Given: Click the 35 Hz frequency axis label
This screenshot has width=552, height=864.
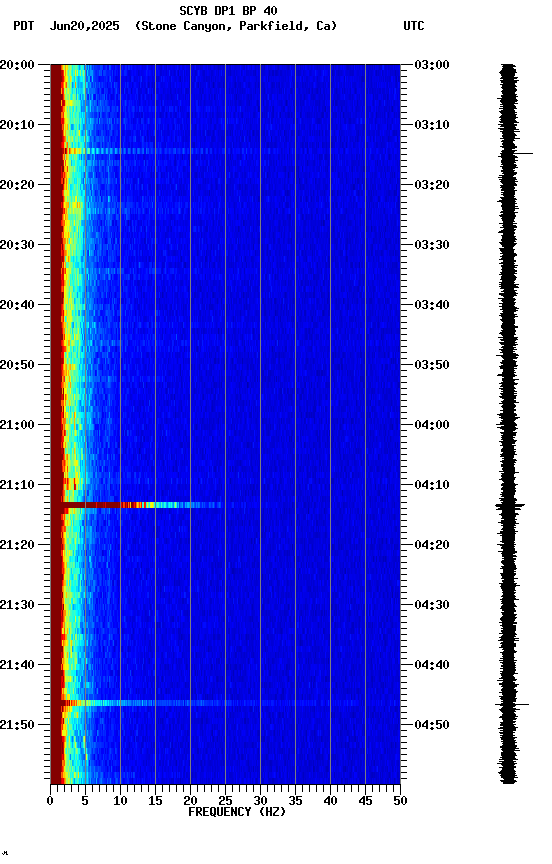Looking at the screenshot, I should pos(295,801).
